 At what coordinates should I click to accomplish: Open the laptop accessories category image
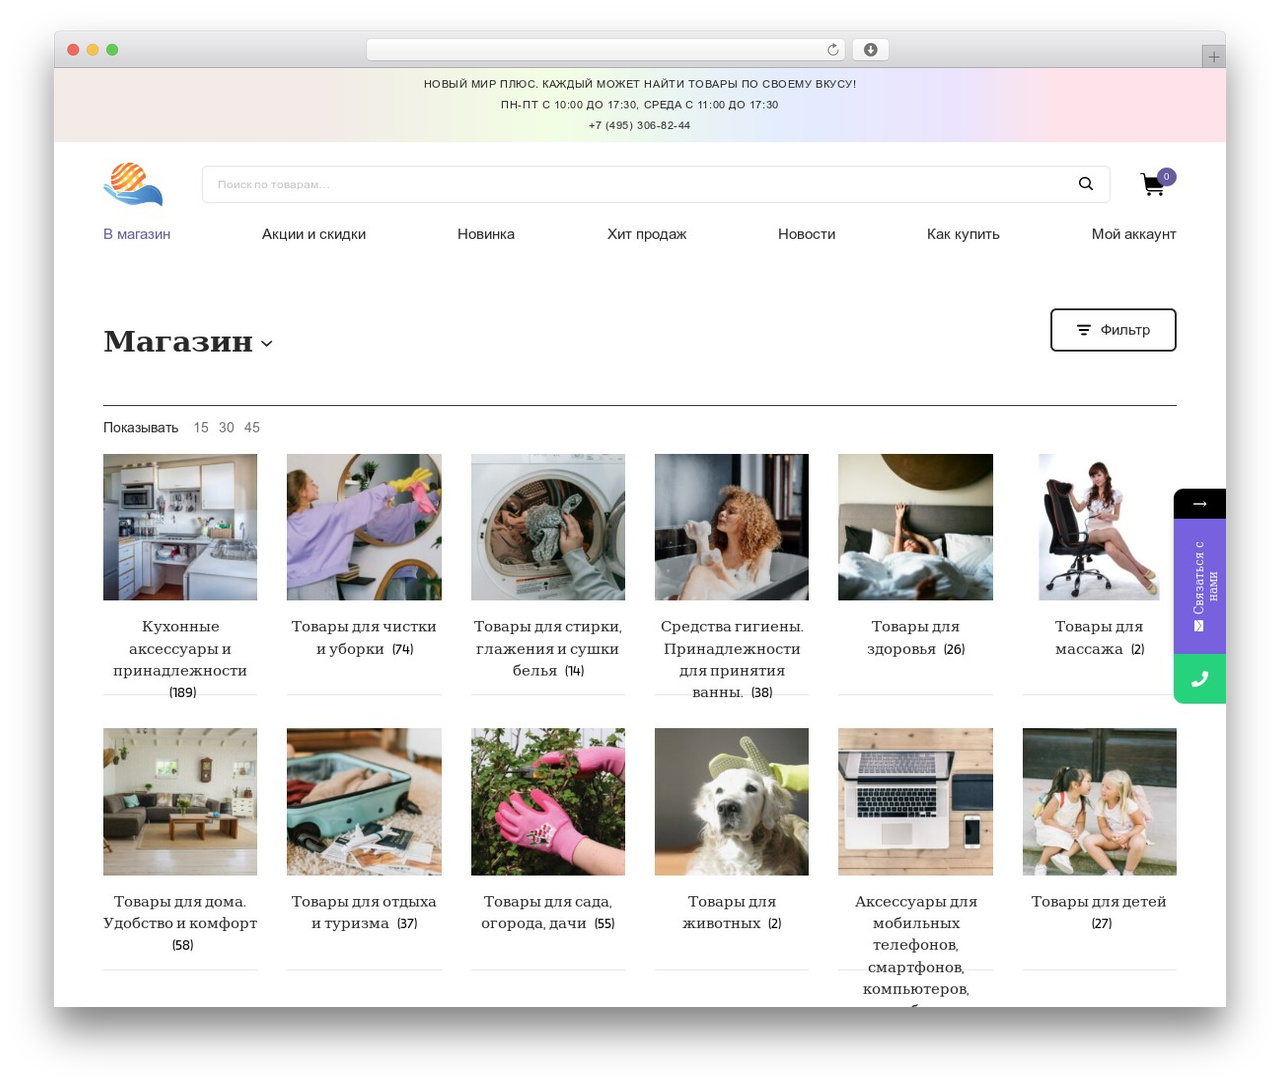[x=916, y=802]
